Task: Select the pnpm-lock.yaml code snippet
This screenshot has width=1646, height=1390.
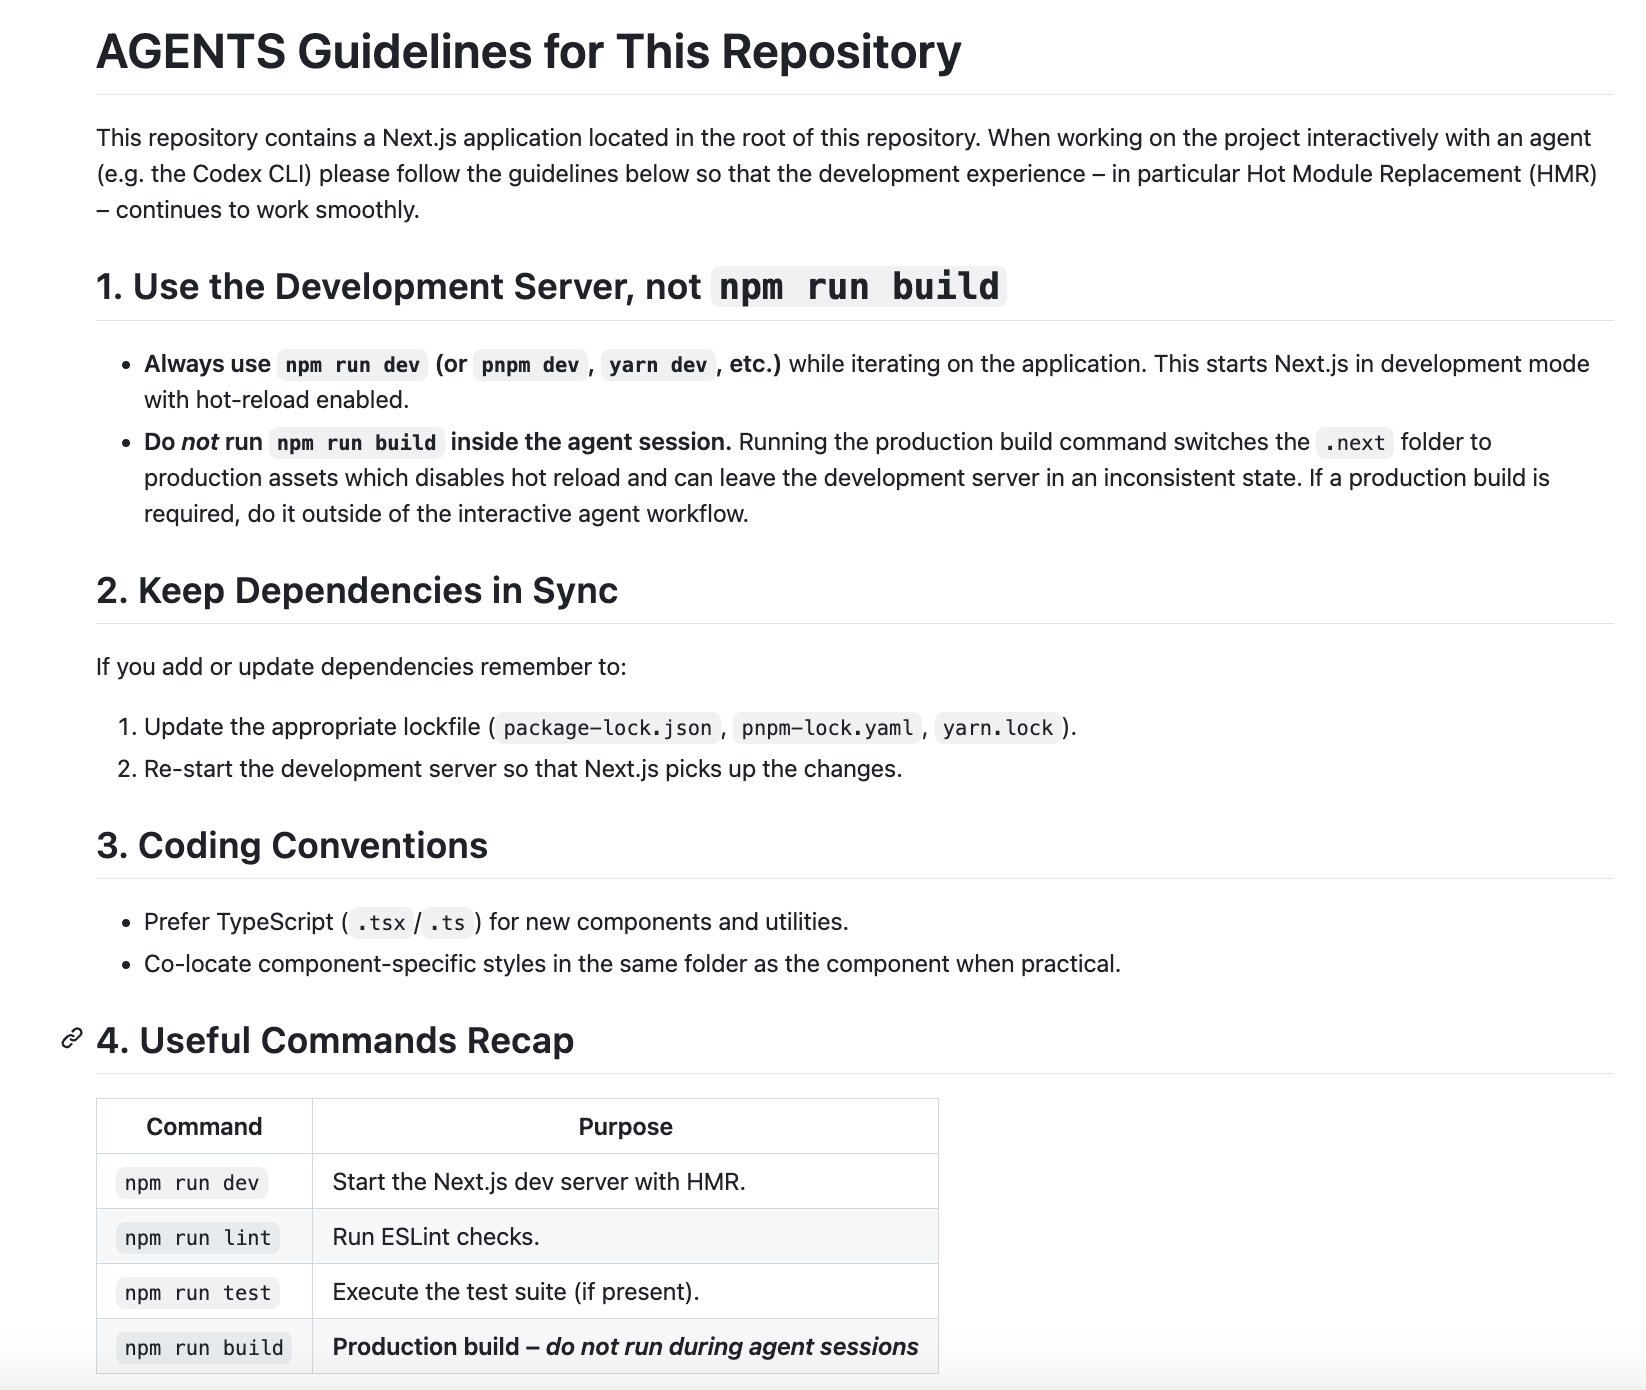Action: coord(827,728)
